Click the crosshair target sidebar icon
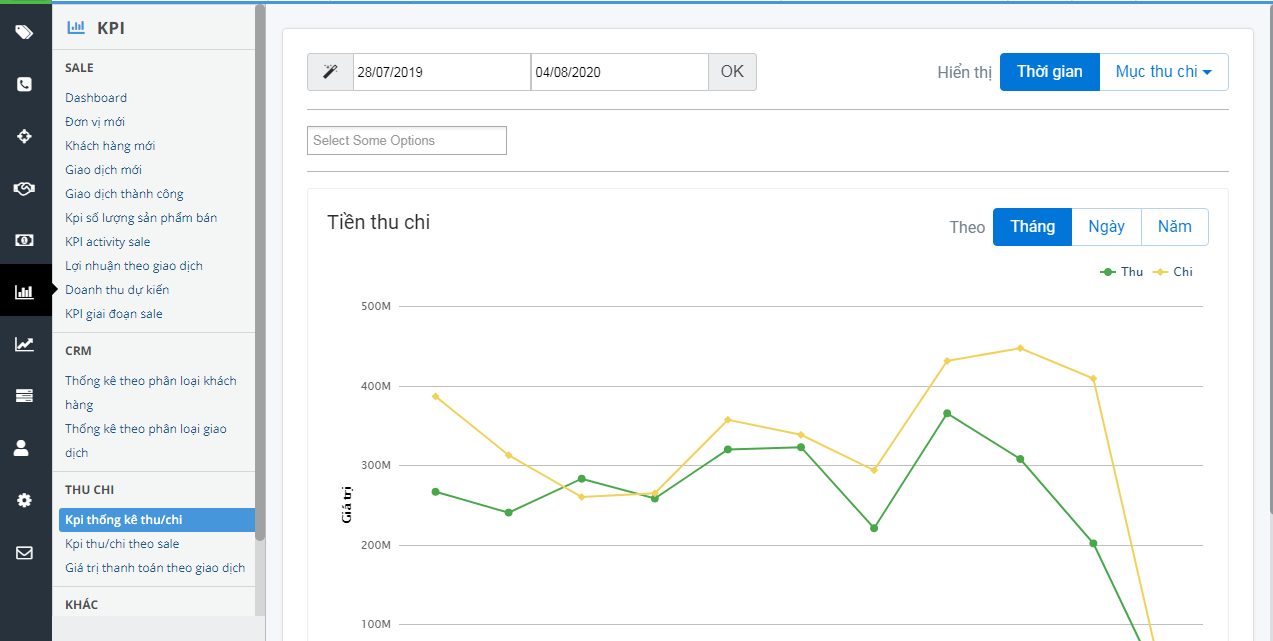The width and height of the screenshot is (1273, 641). pyautogui.click(x=25, y=136)
